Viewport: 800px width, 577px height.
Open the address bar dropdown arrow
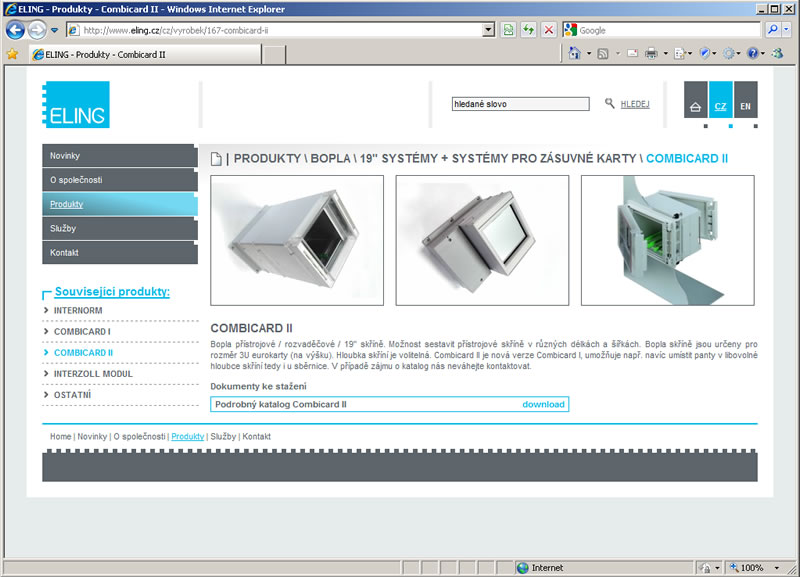click(488, 30)
